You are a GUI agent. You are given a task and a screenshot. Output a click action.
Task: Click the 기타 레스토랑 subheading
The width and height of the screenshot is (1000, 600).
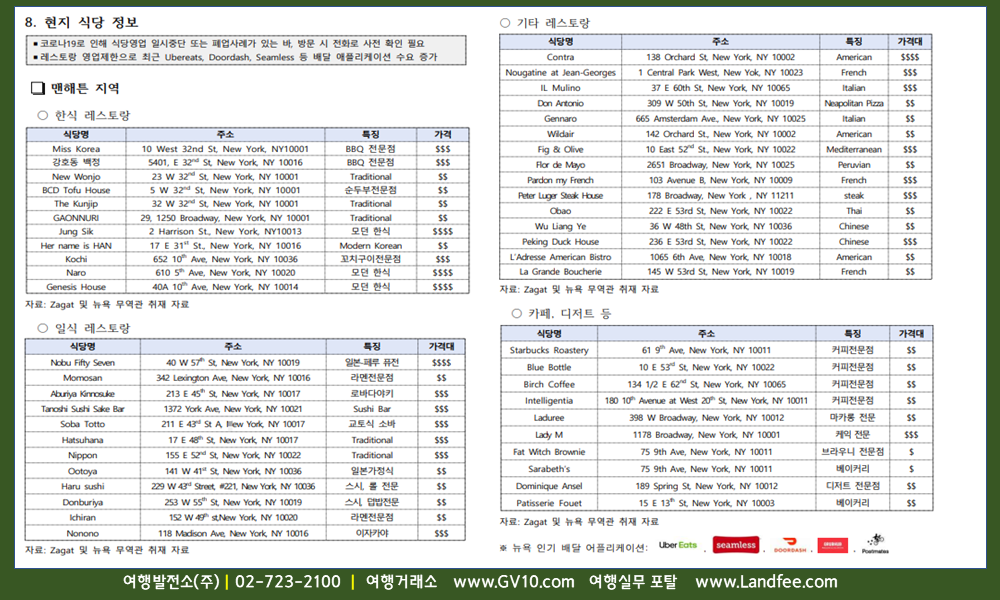click(x=554, y=23)
